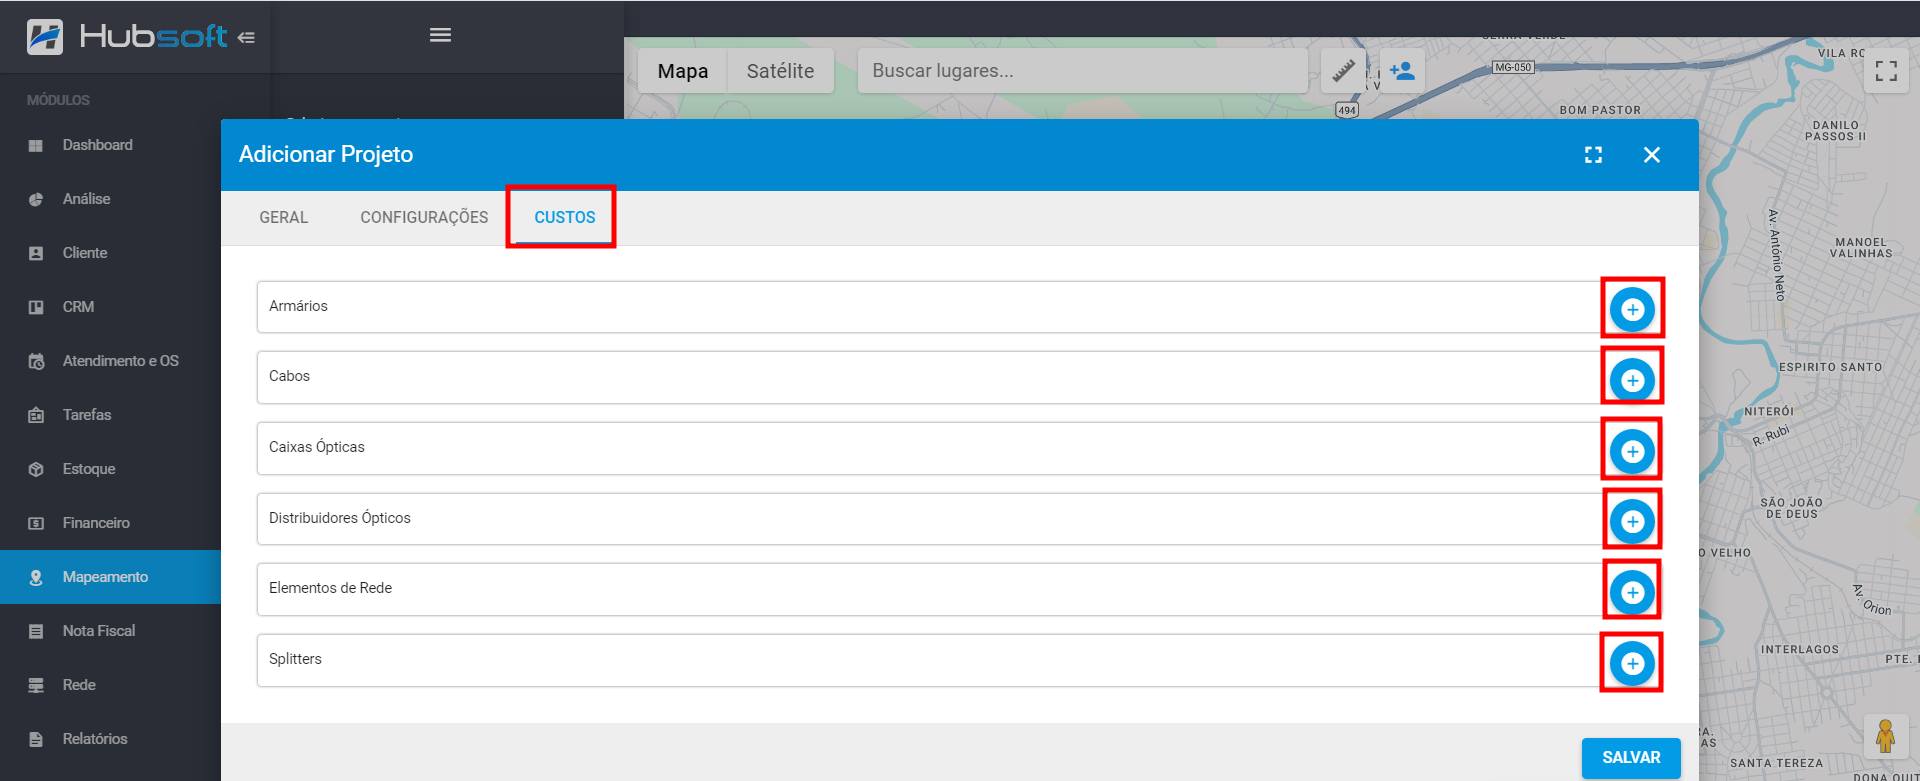The image size is (1920, 781).
Task: Click the Cliente person icon
Action: pyautogui.click(x=36, y=254)
